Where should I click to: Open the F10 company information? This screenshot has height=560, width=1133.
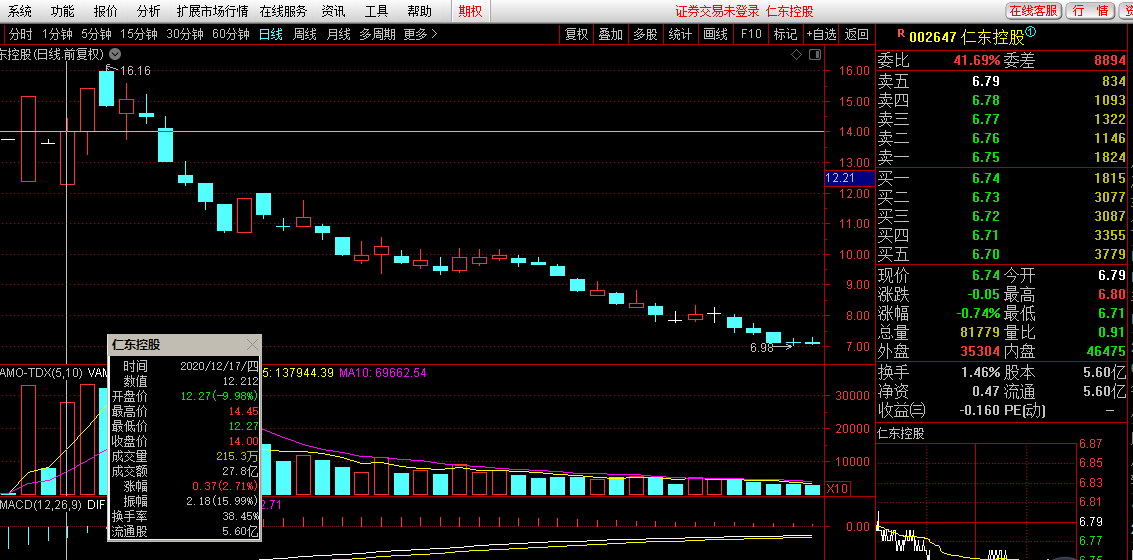click(751, 34)
